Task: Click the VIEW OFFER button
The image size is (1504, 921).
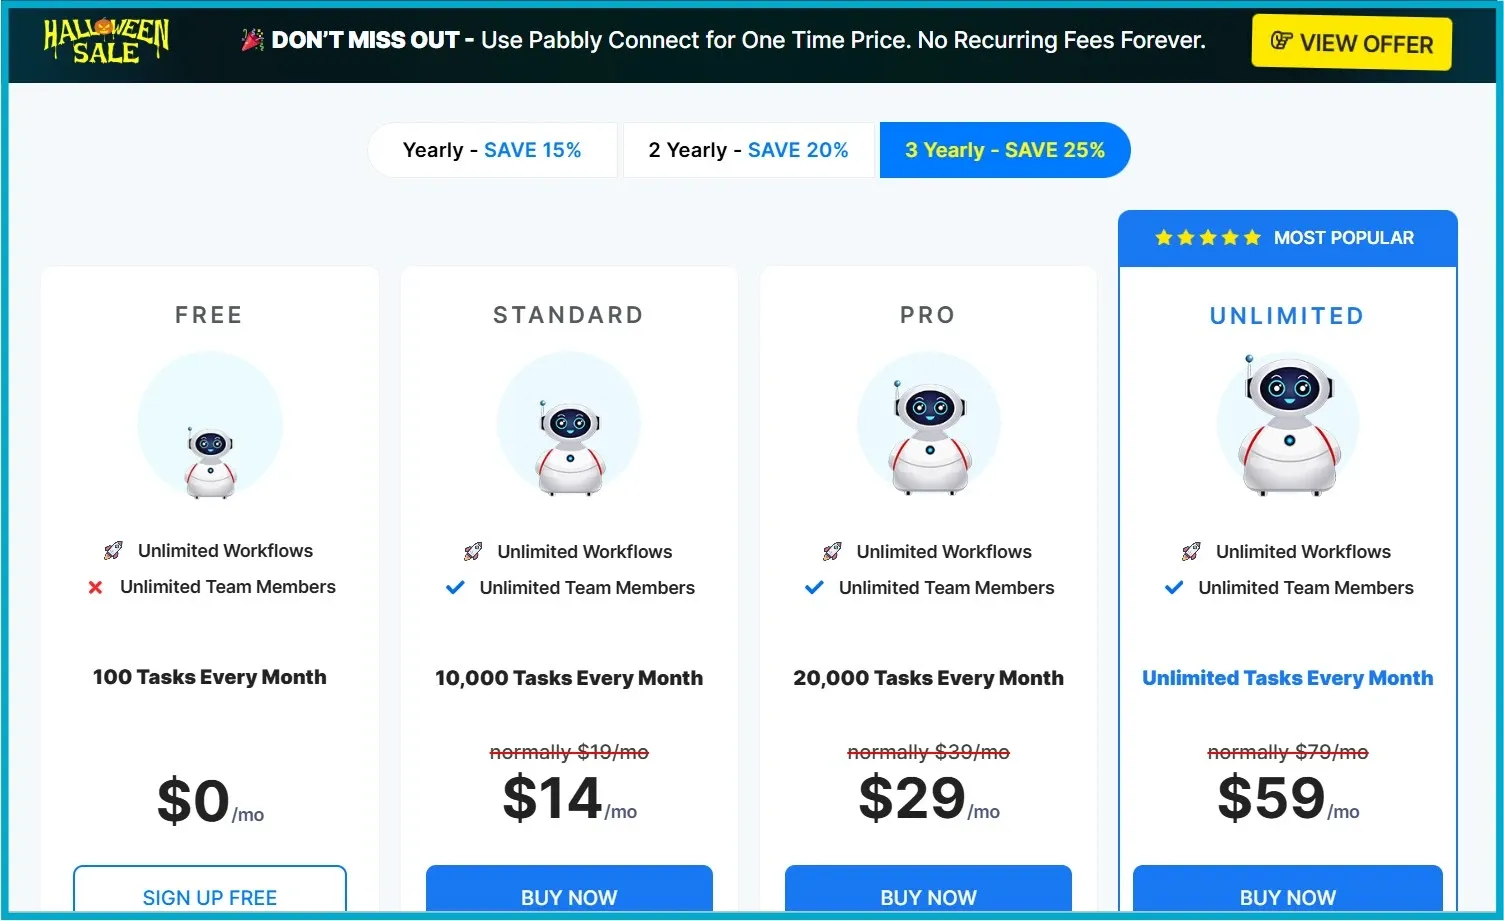Action: pos(1351,43)
